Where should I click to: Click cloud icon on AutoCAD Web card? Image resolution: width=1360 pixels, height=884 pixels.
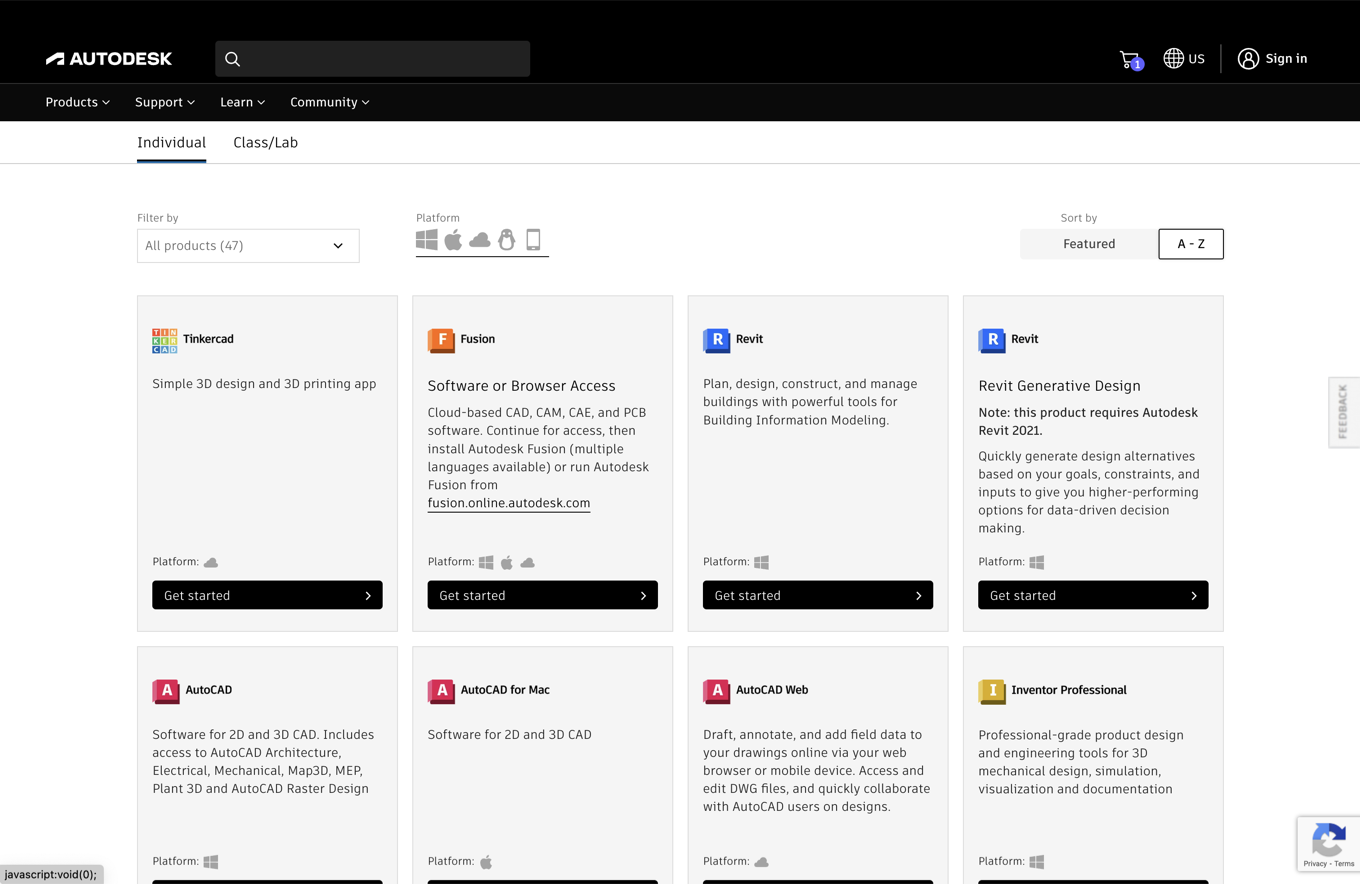coord(762,861)
